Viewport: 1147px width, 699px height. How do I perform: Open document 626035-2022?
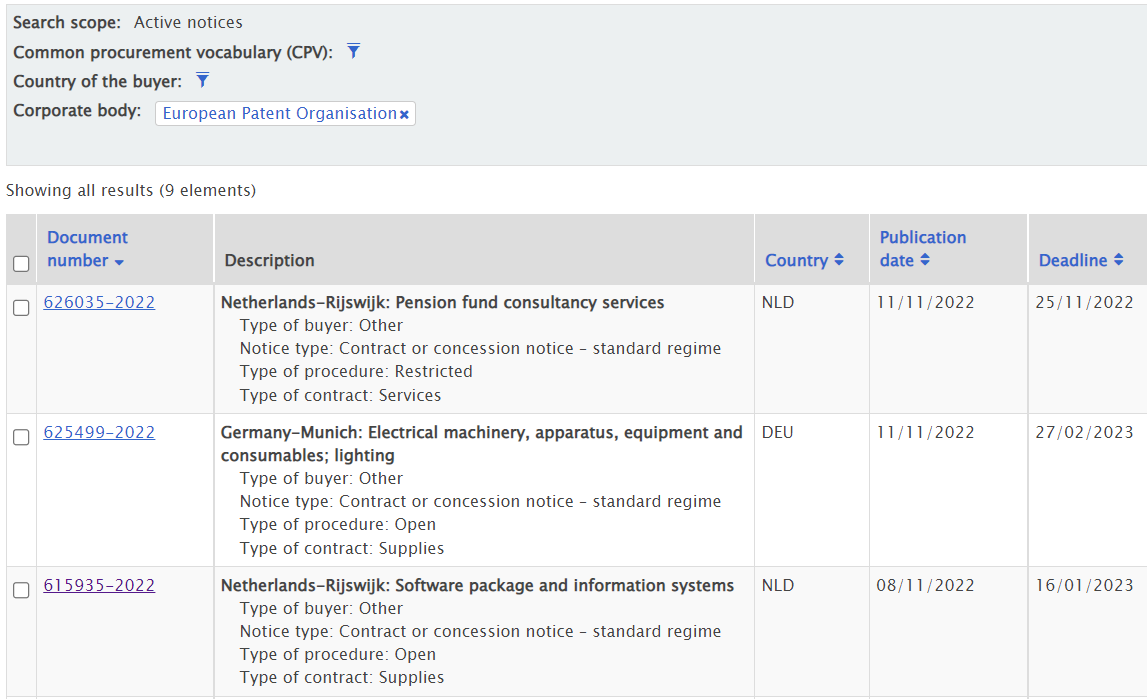coord(99,301)
